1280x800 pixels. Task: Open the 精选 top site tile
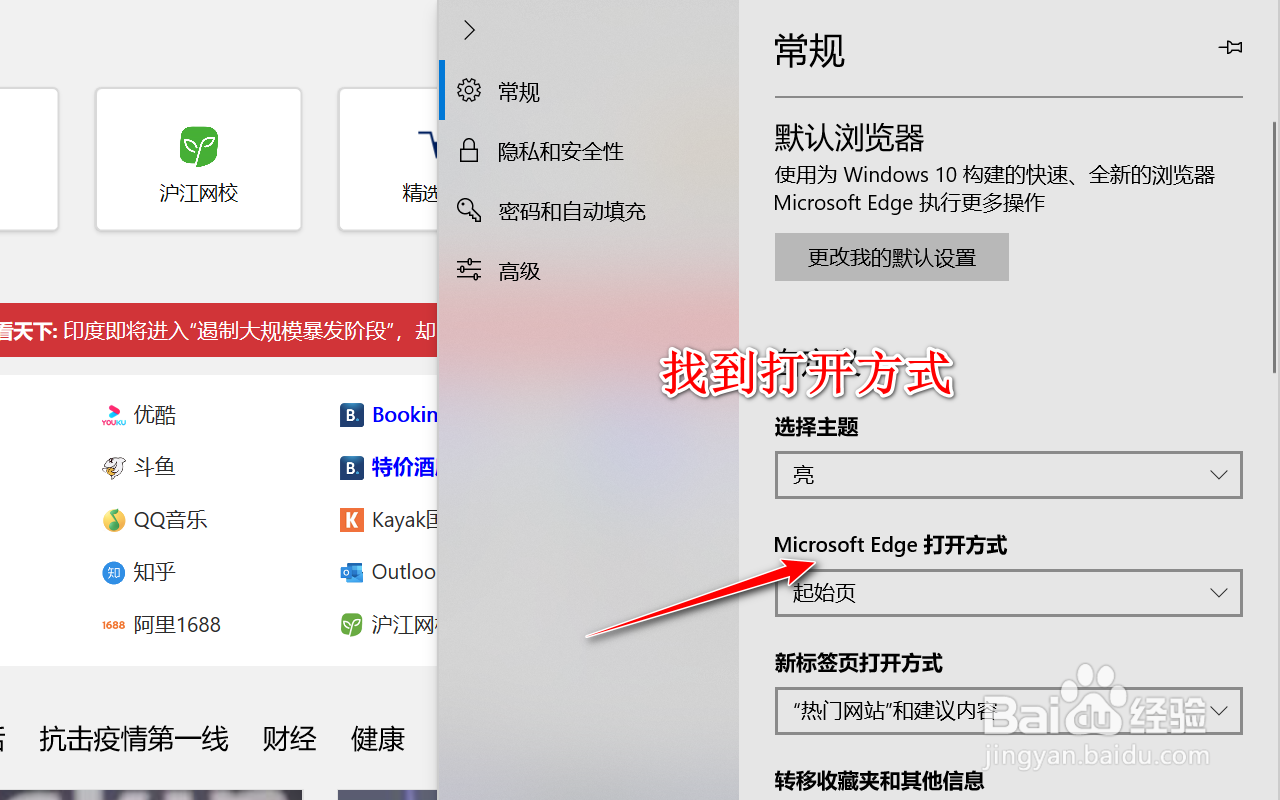[389, 159]
